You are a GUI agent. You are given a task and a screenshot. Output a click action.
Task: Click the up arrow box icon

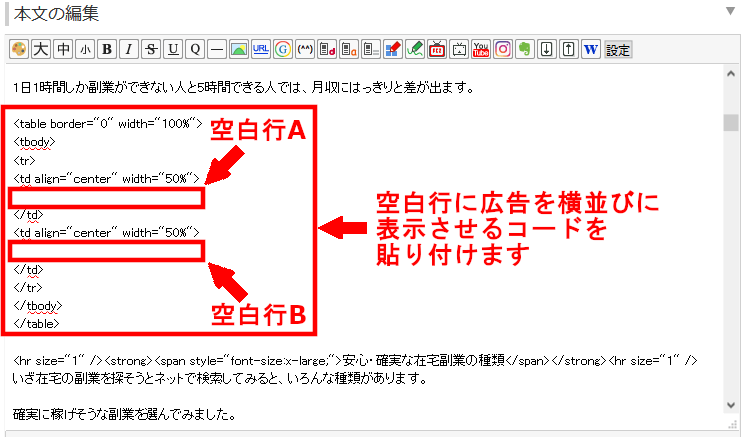(569, 49)
